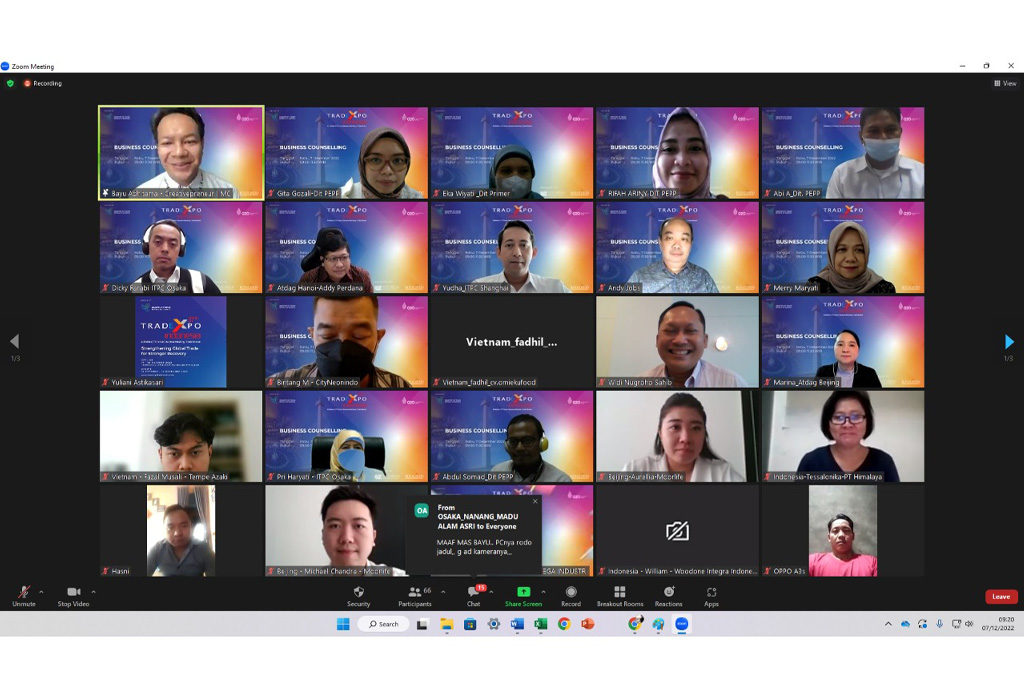Viewport: 1024px width, 683px height.
Task: Click the green encryption shield icon
Action: 10,83
